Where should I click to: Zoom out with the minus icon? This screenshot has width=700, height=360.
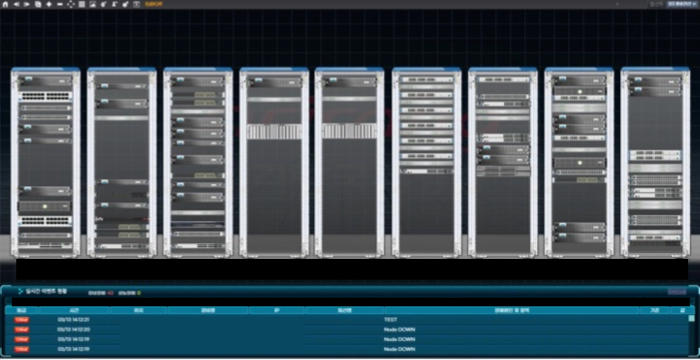pyautogui.click(x=60, y=4)
